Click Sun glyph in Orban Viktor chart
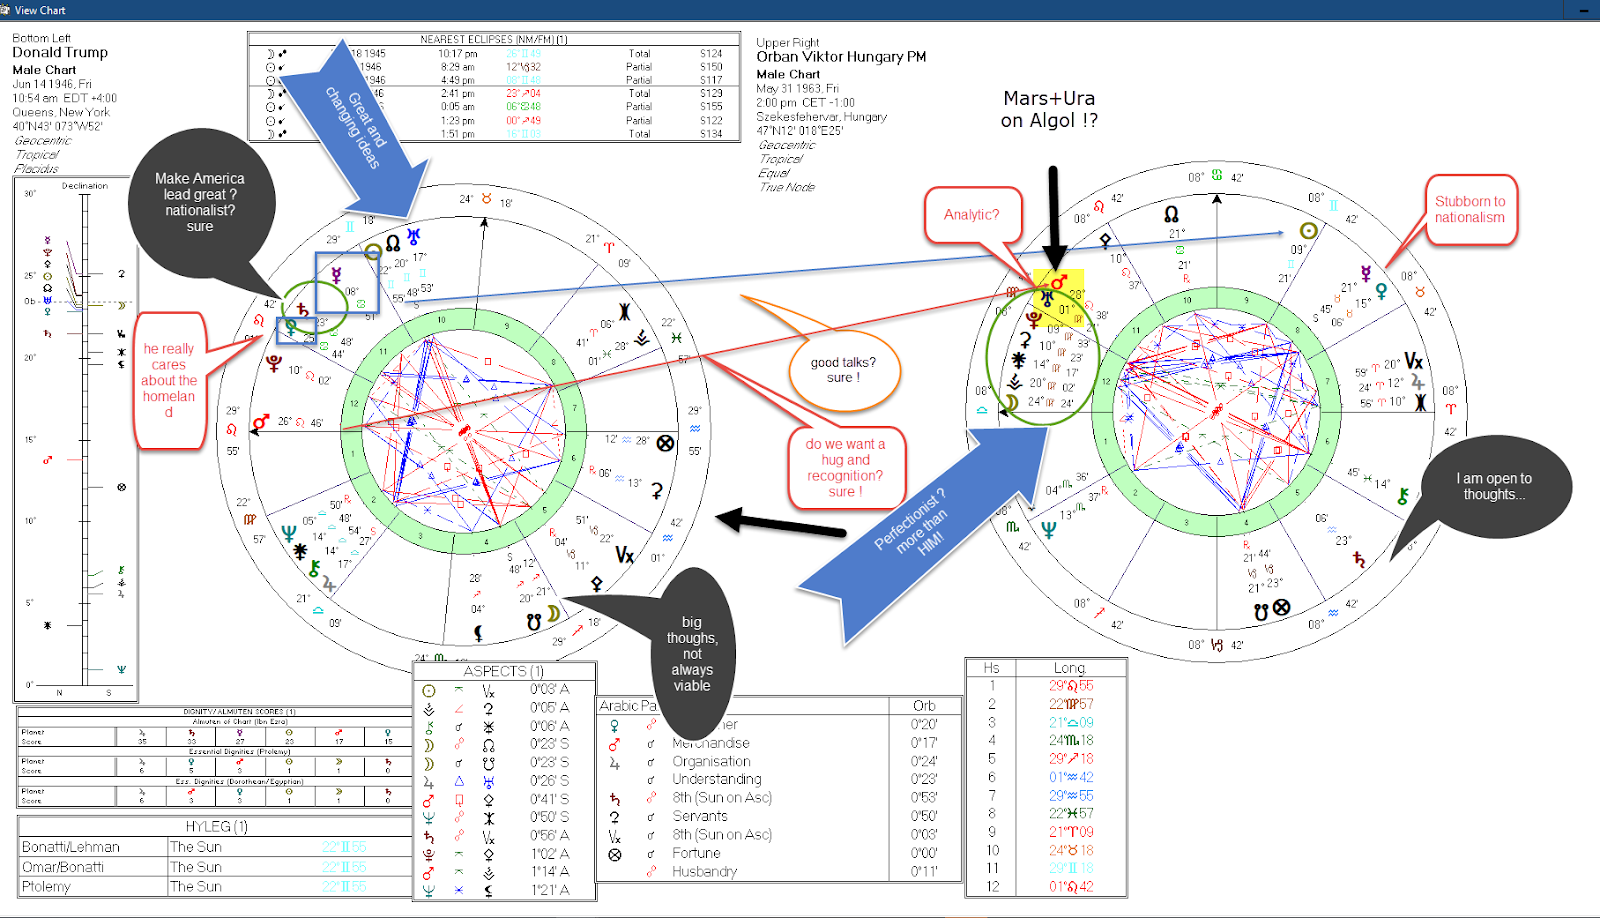1600x918 pixels. coord(1308,231)
